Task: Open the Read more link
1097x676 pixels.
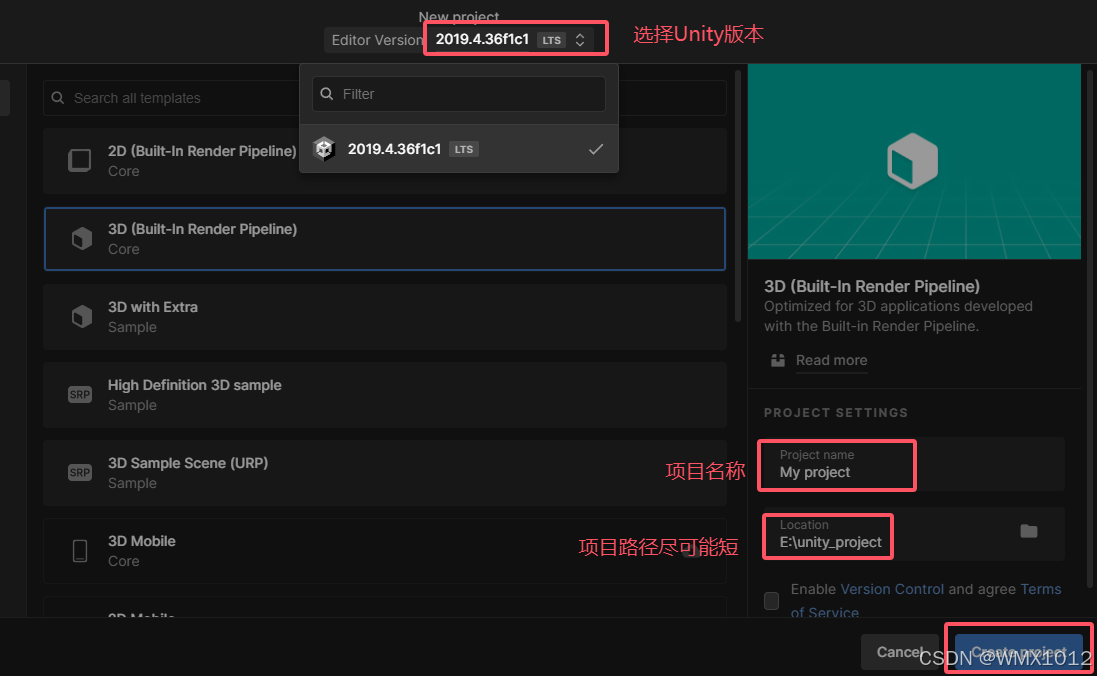Action: click(x=831, y=360)
